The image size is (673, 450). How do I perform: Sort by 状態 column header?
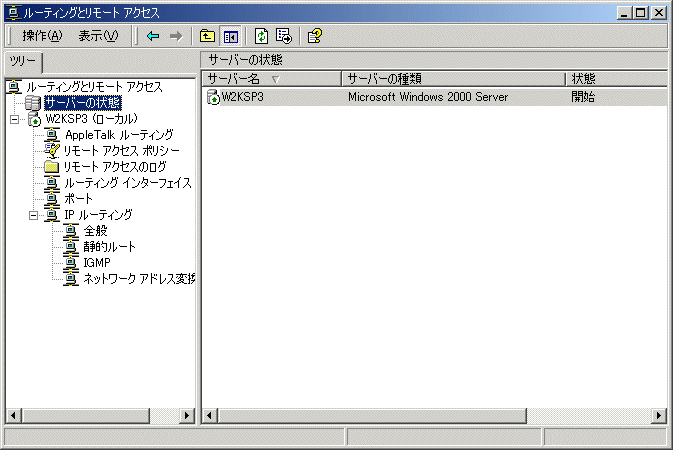[x=617, y=79]
